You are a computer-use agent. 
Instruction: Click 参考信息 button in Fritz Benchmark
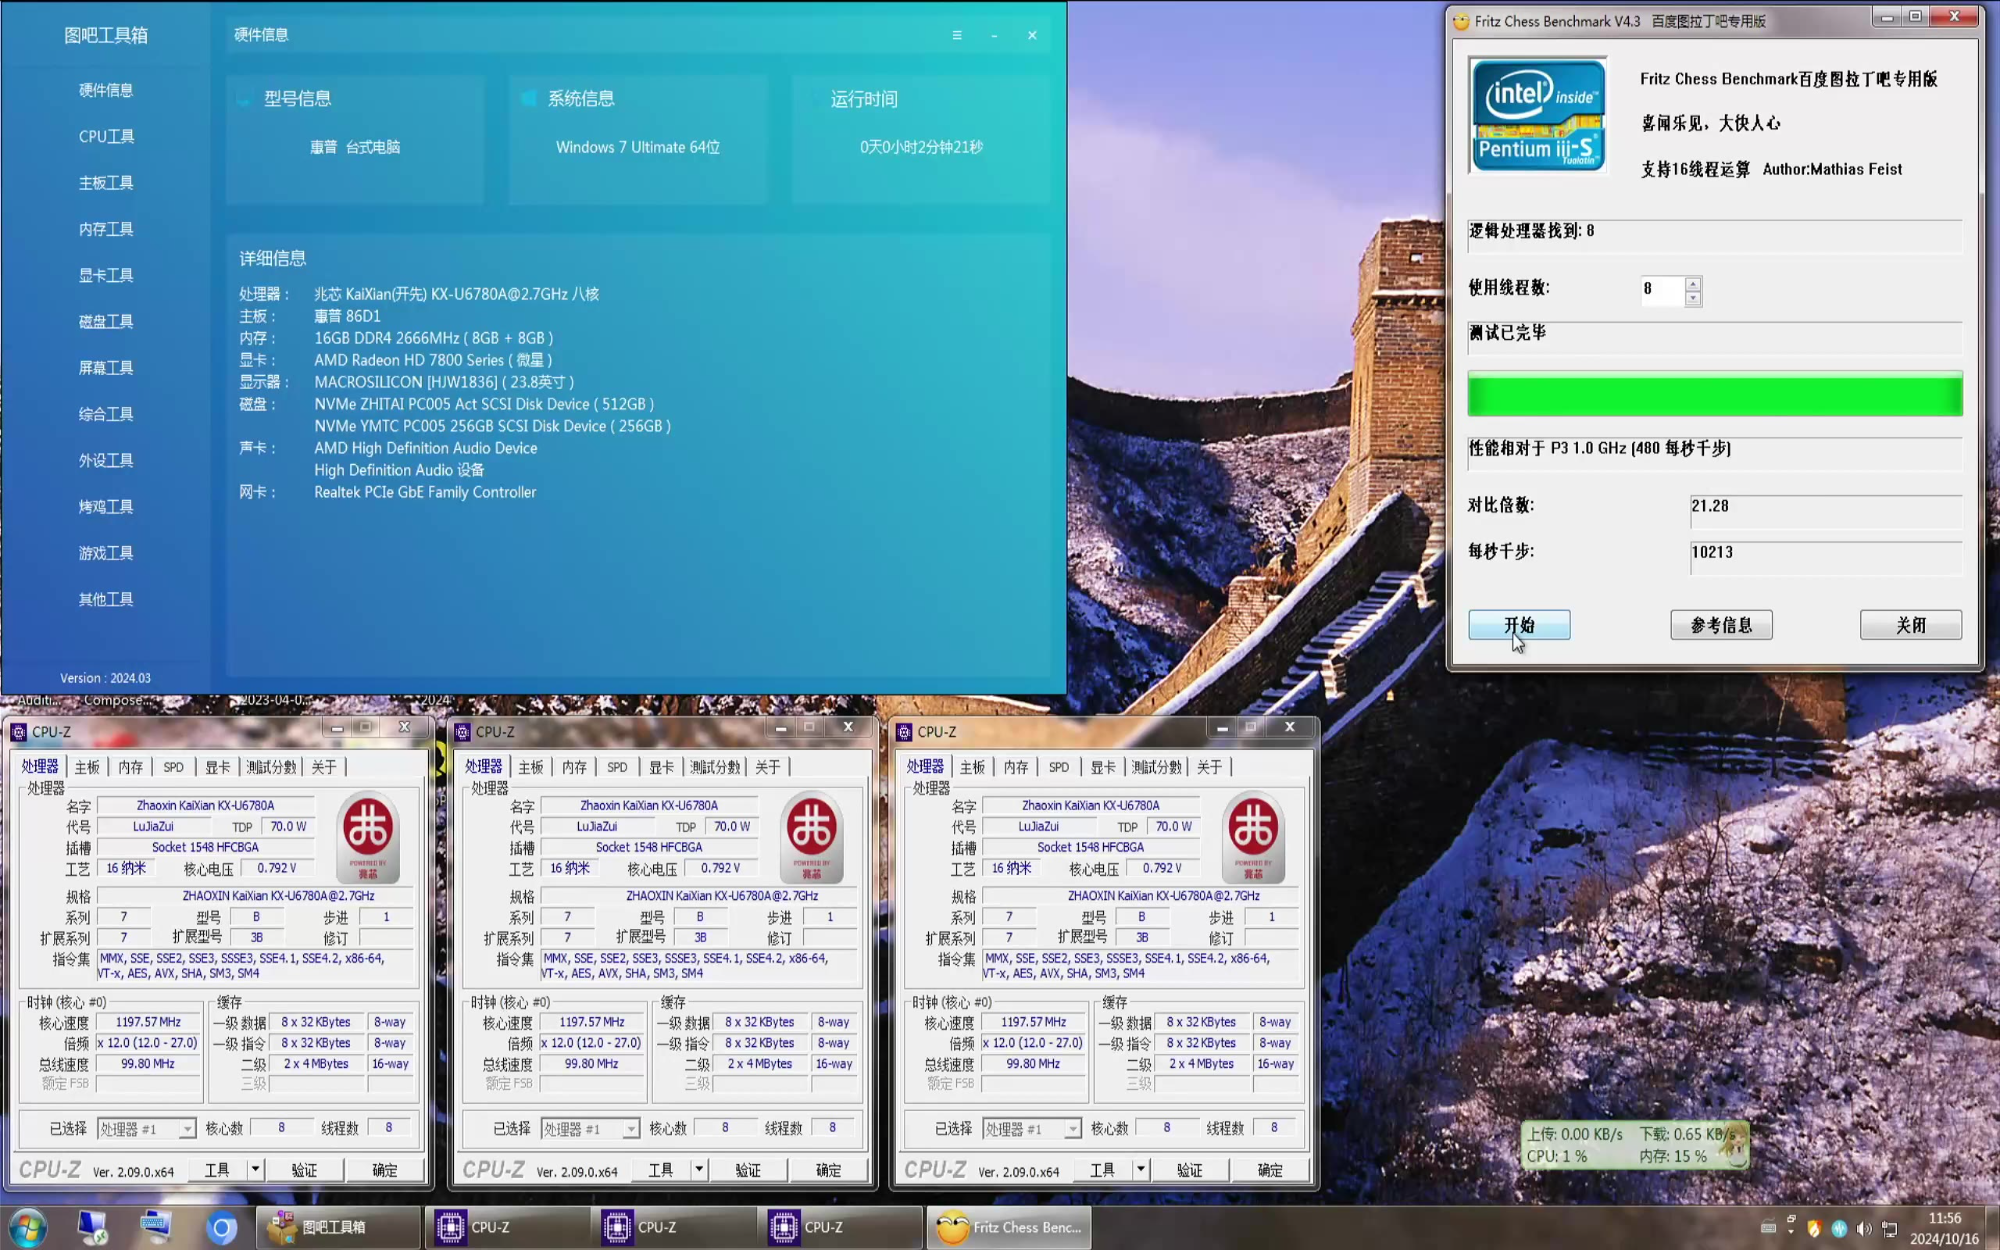1721,625
